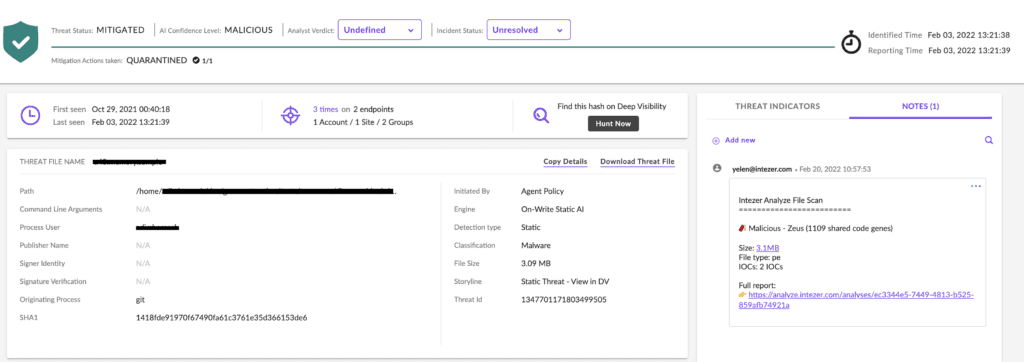Image resolution: width=1024 pixels, height=362 pixels.
Task: Click the Last seen date Feb 03, 2022 13:21:39
Action: coord(131,122)
